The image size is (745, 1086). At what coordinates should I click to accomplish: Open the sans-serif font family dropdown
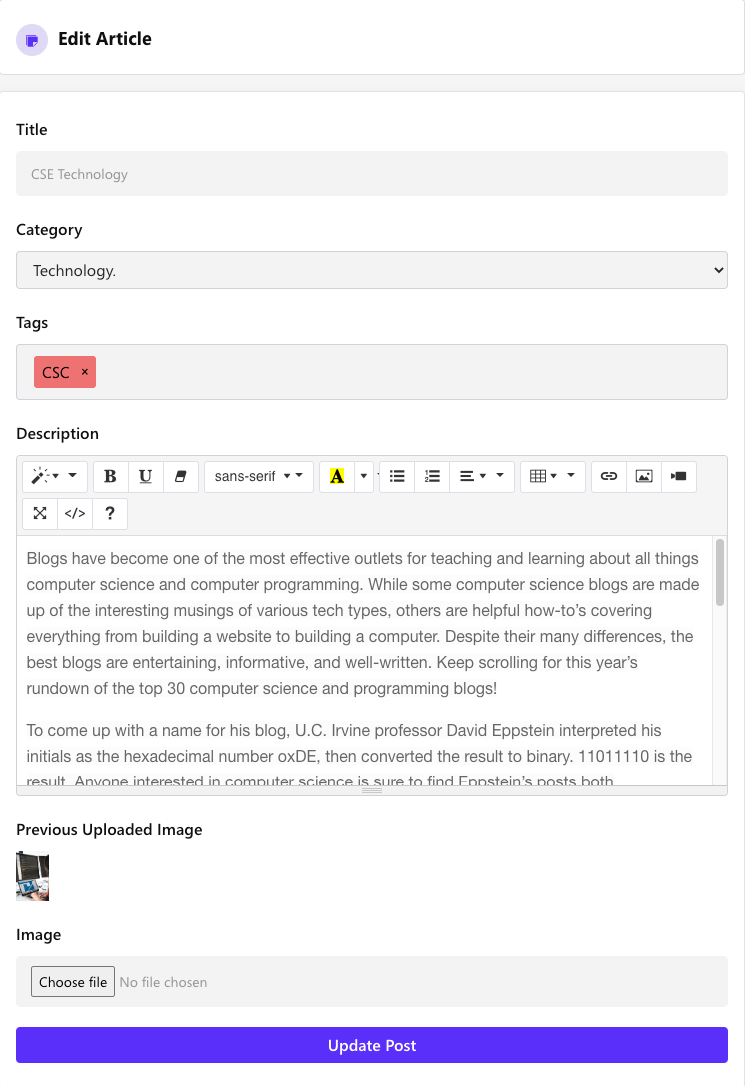click(258, 476)
